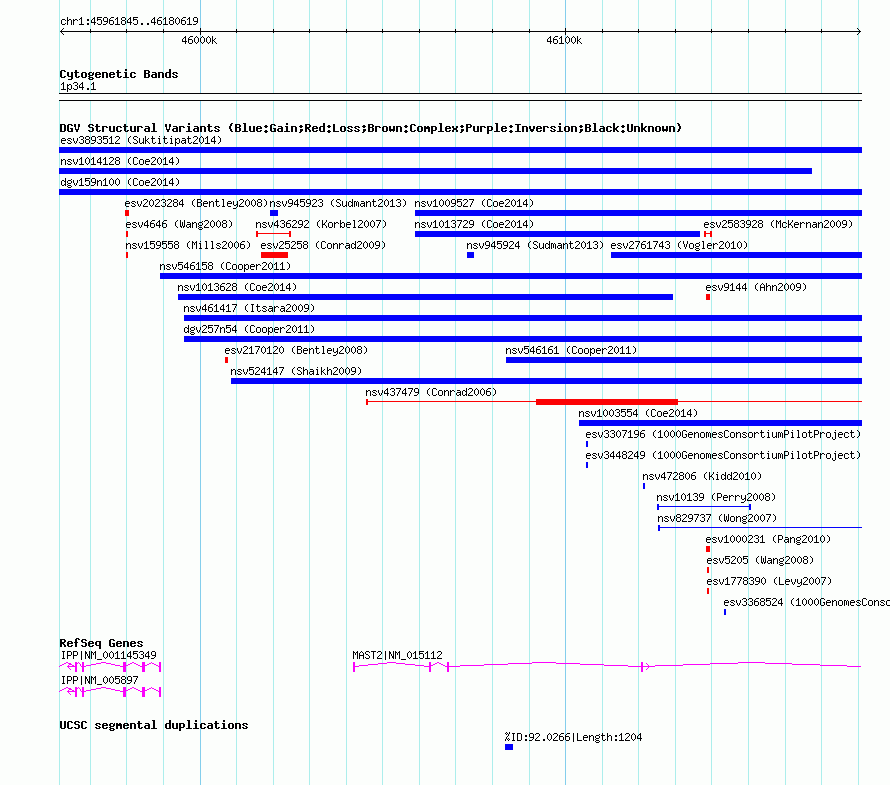Click the esv3893512 (Suktitipat2014) variant label
The width and height of the screenshot is (890, 785).
(x=141, y=140)
